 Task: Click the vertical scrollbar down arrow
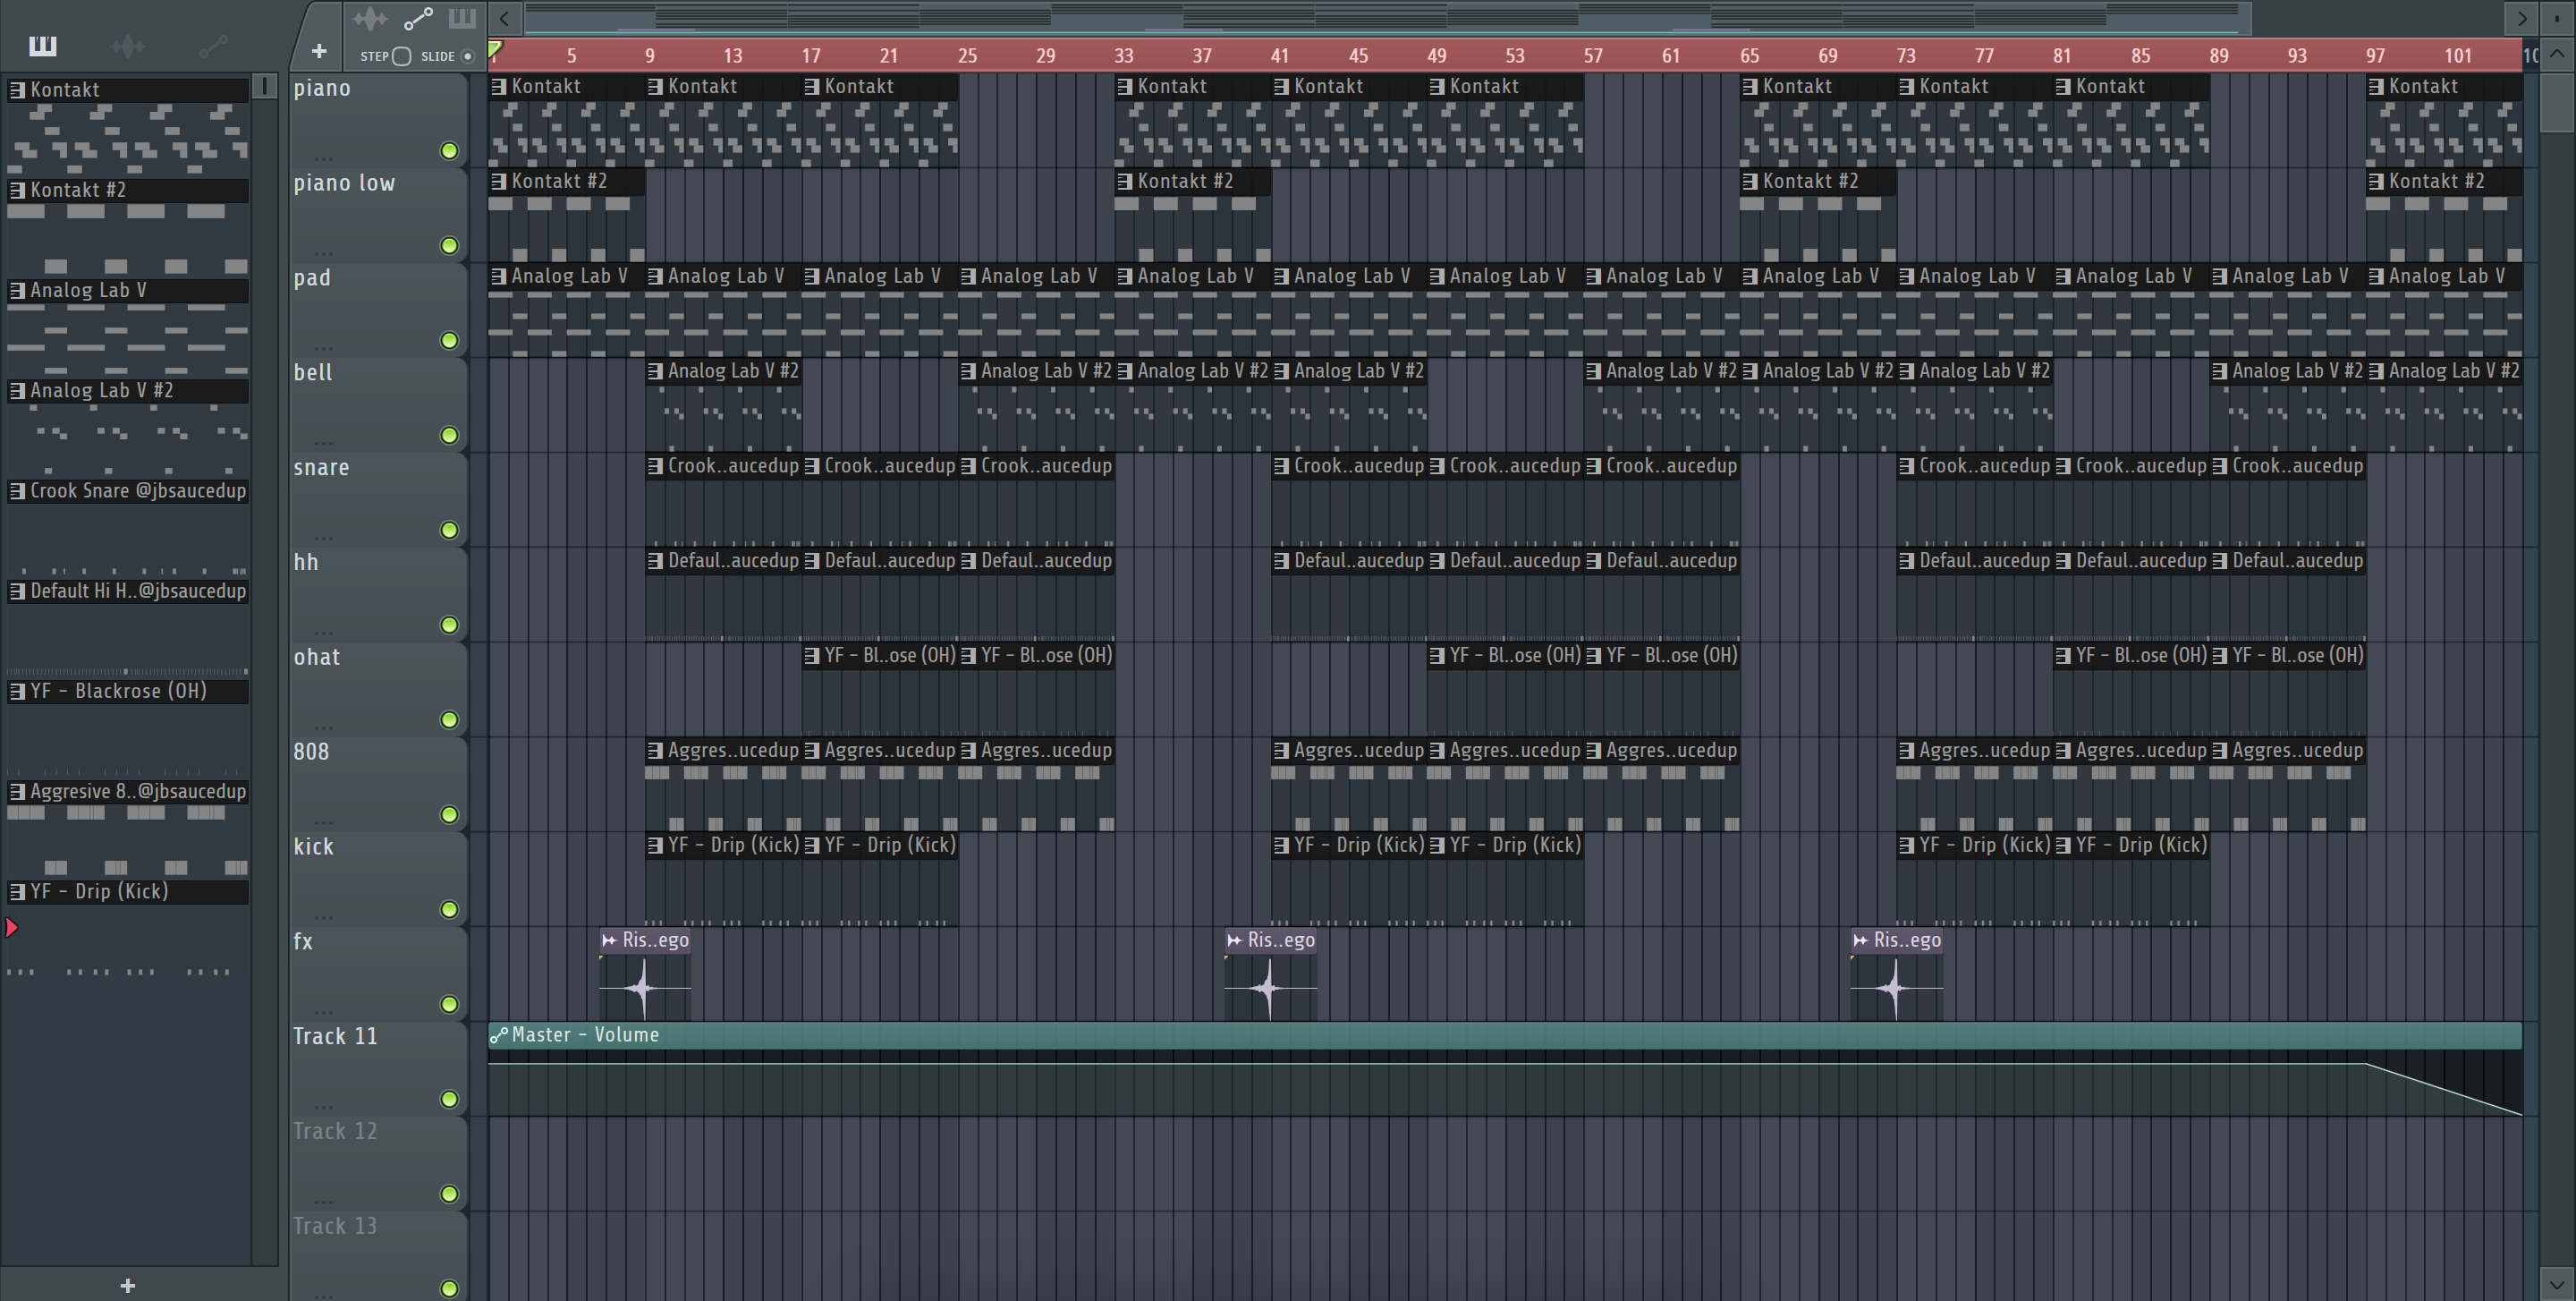click(x=2557, y=1285)
